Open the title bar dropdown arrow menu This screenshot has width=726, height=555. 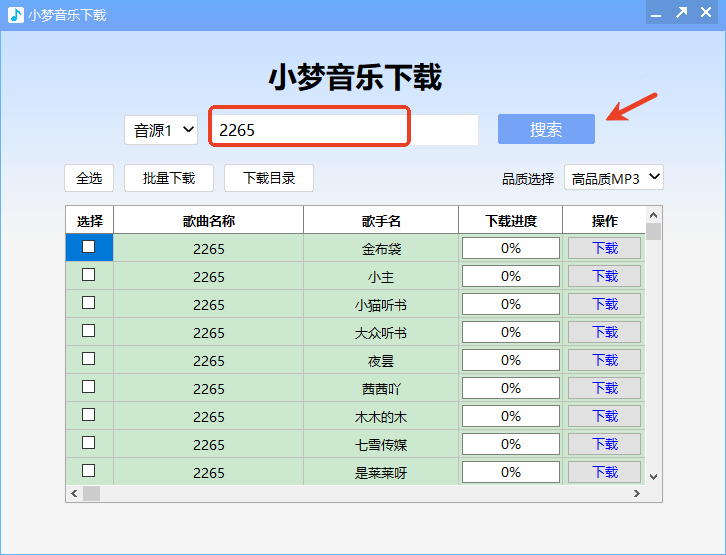pos(654,13)
